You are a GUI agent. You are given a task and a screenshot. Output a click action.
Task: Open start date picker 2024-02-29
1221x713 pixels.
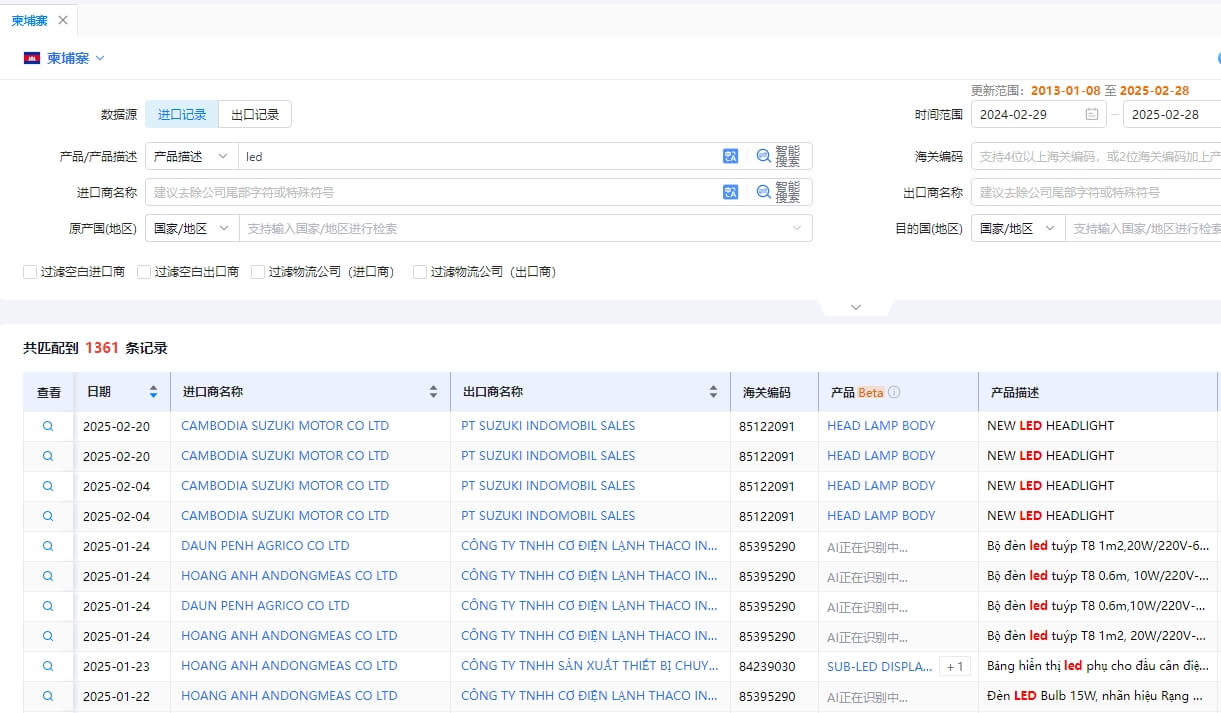pyautogui.click(x=1039, y=114)
